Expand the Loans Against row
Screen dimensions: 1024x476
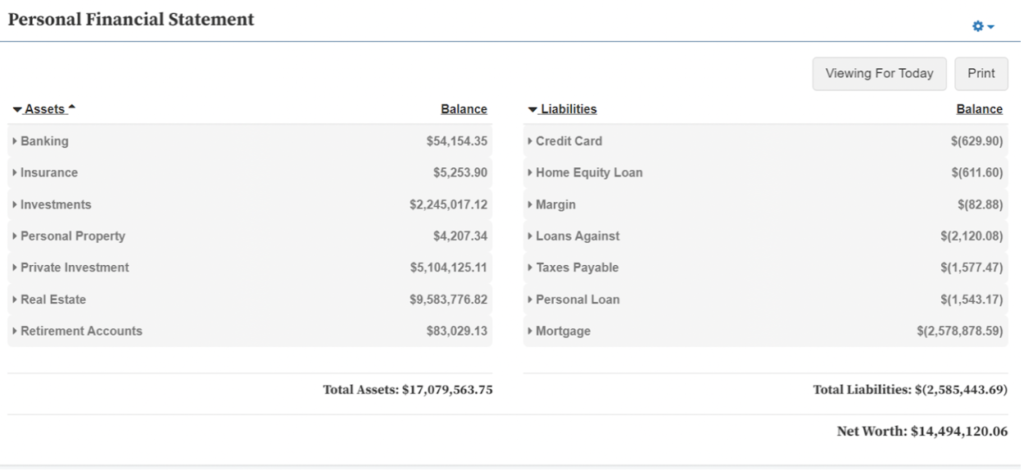coord(577,236)
